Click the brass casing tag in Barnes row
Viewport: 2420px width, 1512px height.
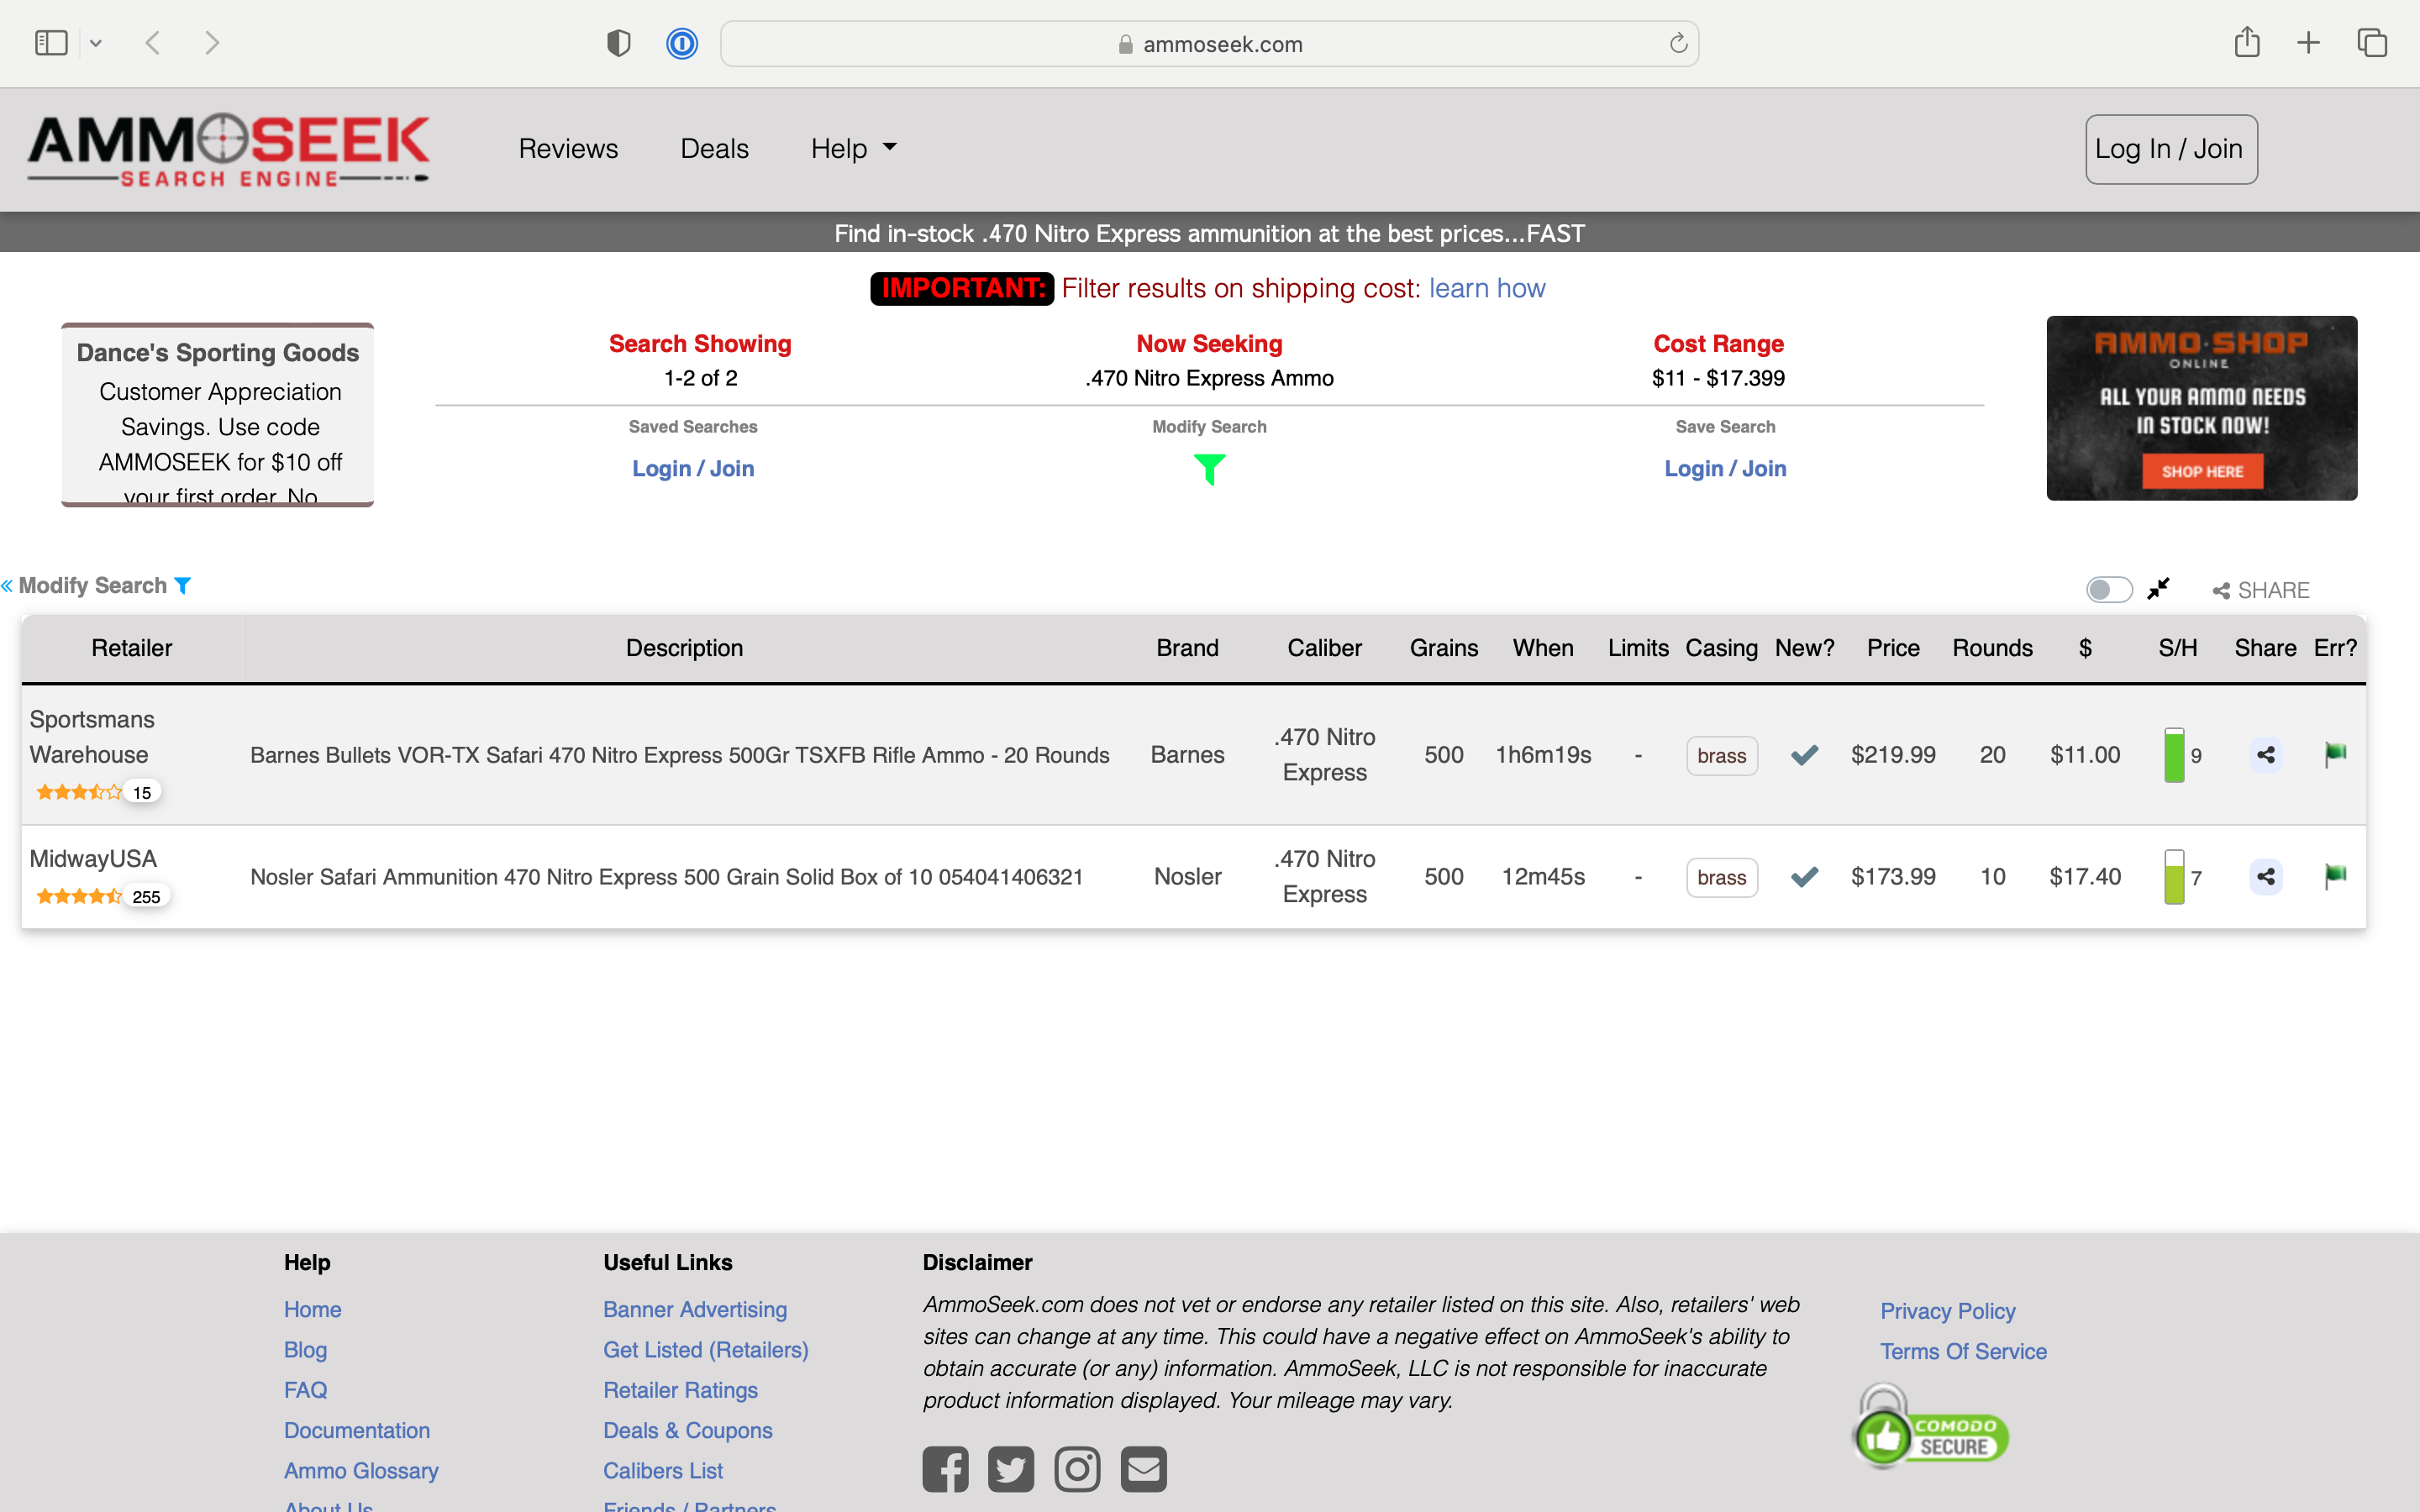pyautogui.click(x=1721, y=756)
